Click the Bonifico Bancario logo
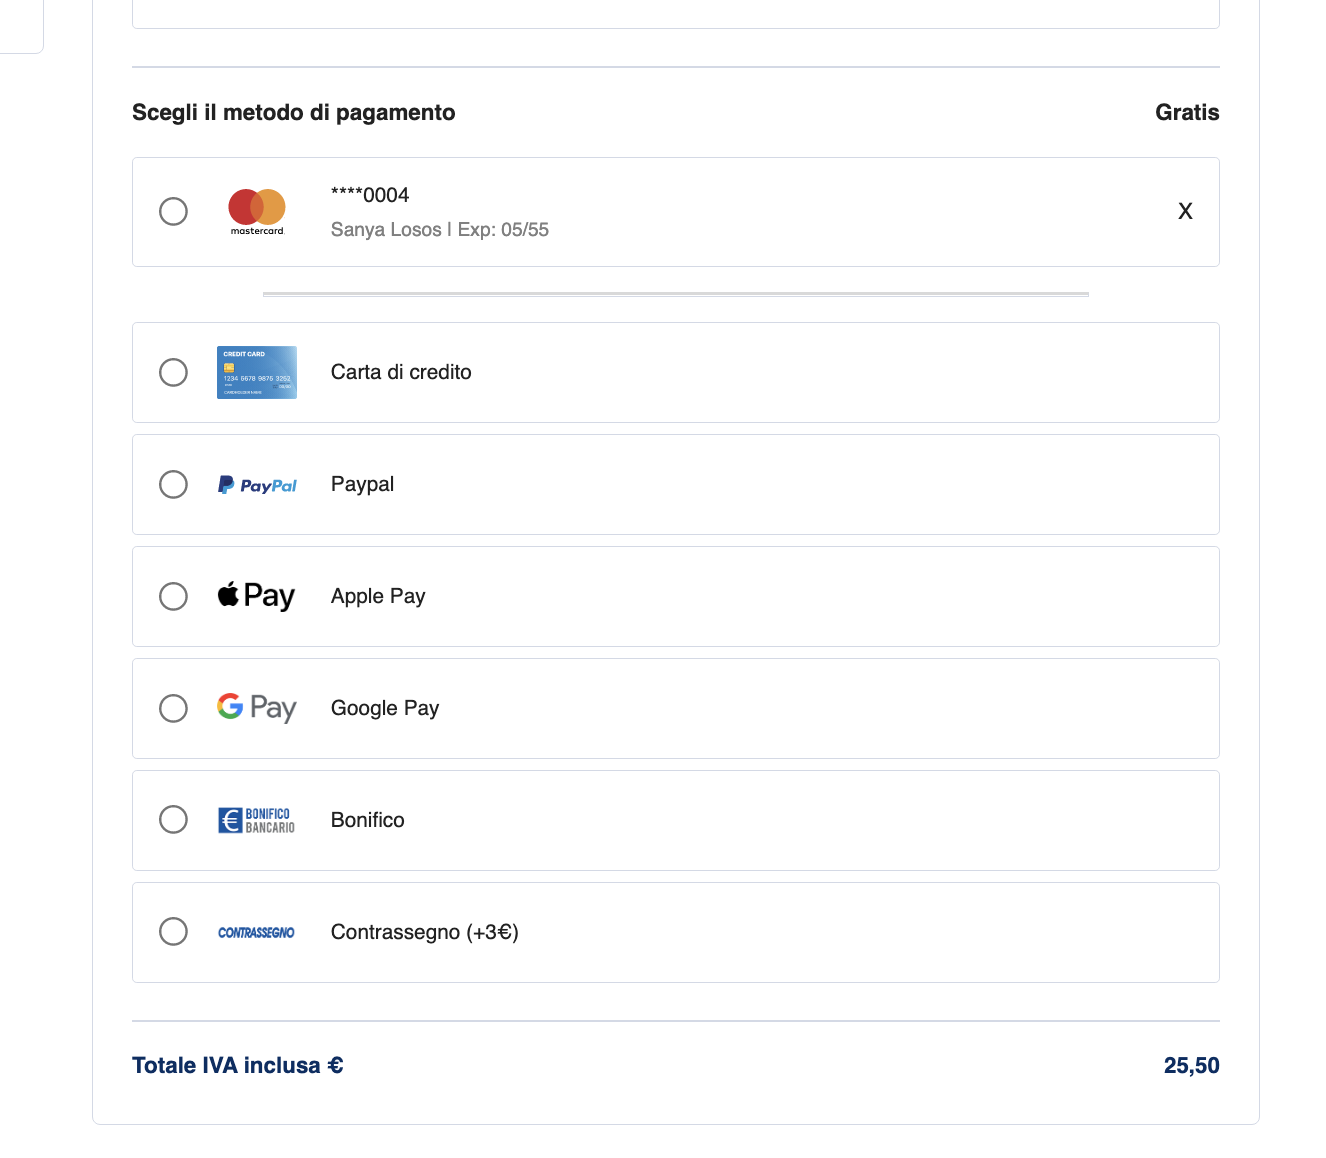This screenshot has width=1326, height=1158. click(256, 820)
